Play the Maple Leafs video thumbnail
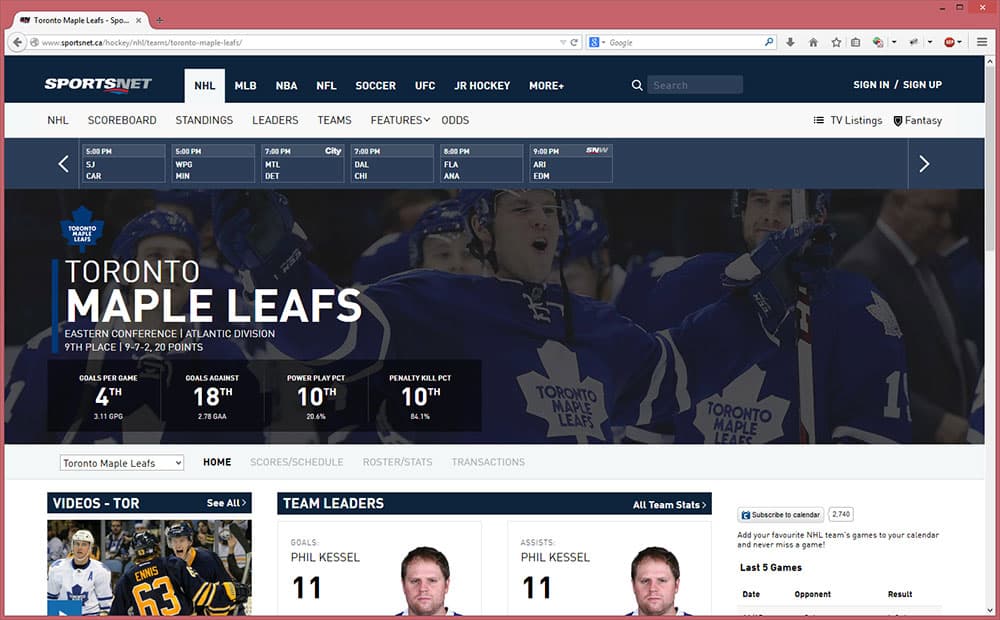Screen dimensions: 1000x620 tap(149, 568)
